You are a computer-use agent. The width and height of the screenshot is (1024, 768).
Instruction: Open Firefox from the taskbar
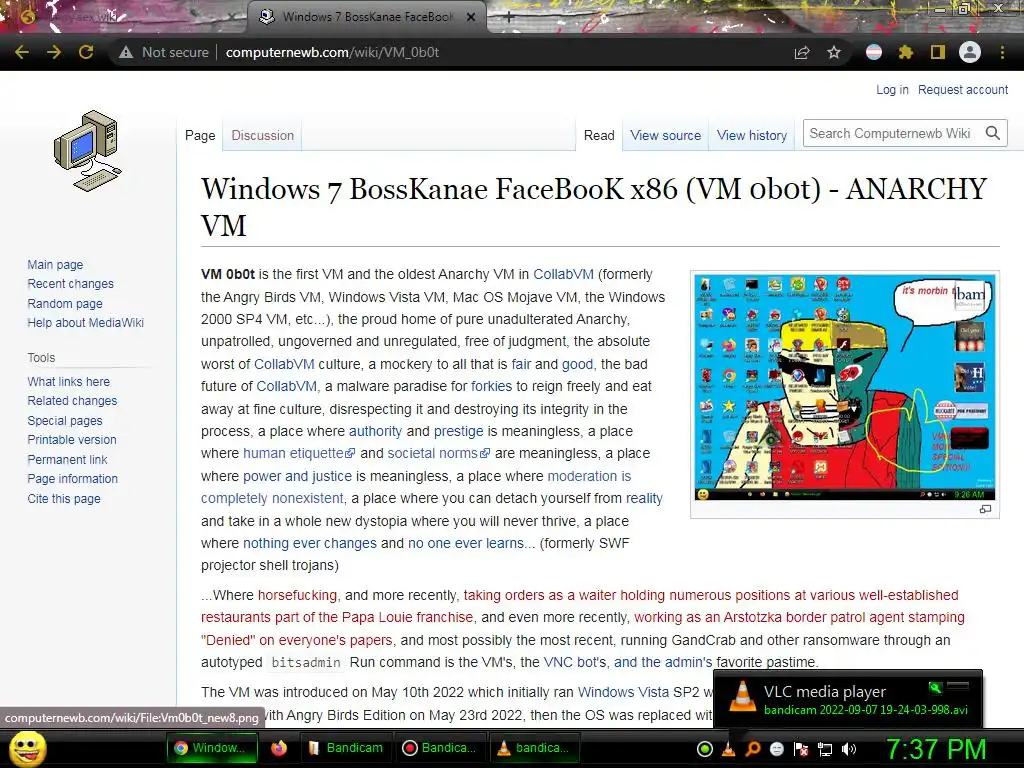(x=279, y=748)
